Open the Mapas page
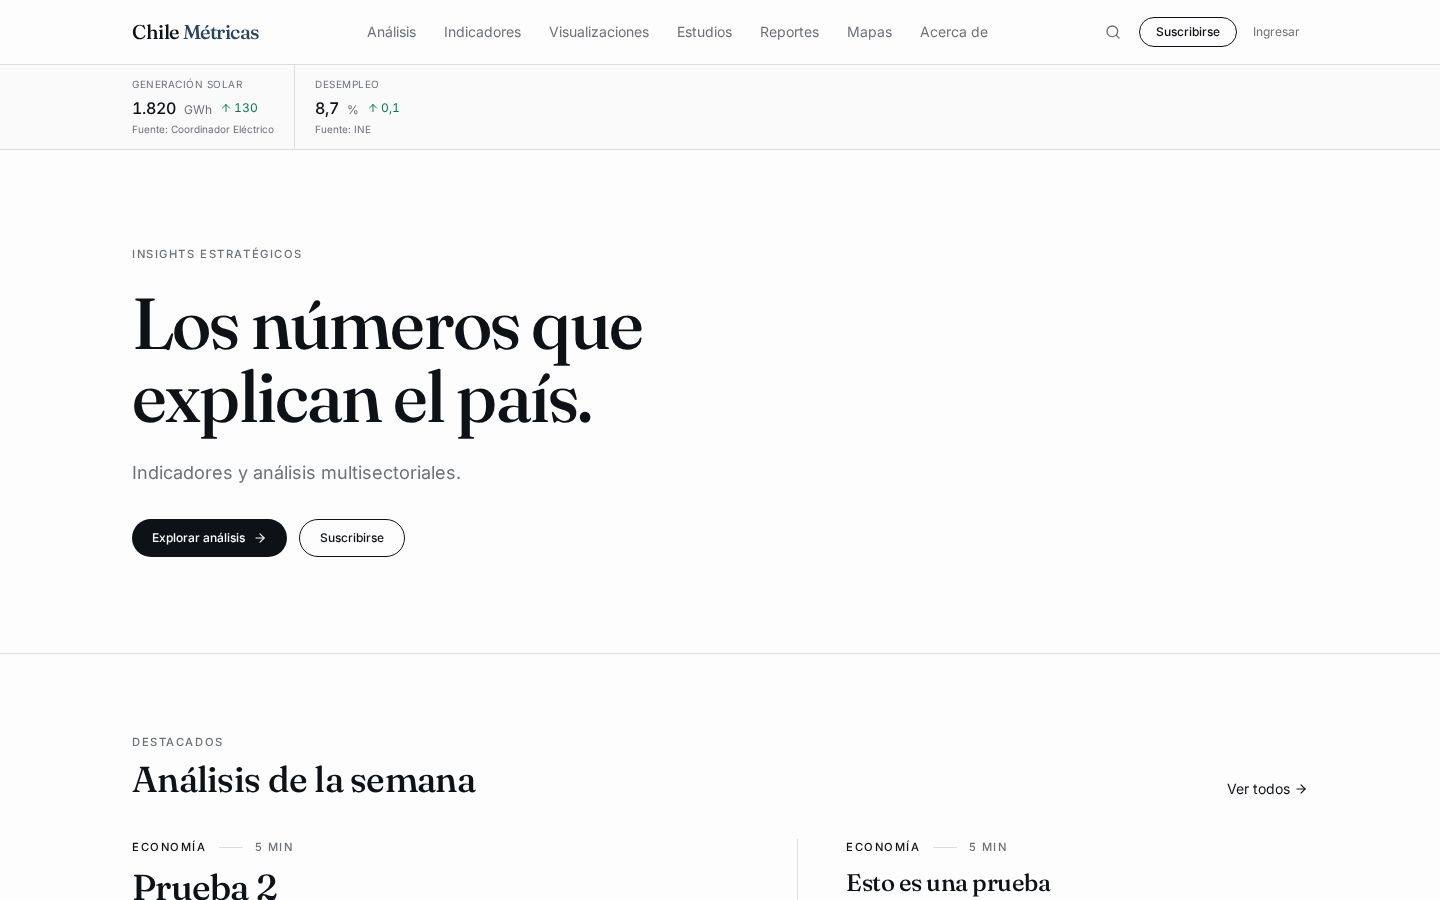Image resolution: width=1440 pixels, height=900 pixels. [x=869, y=32]
